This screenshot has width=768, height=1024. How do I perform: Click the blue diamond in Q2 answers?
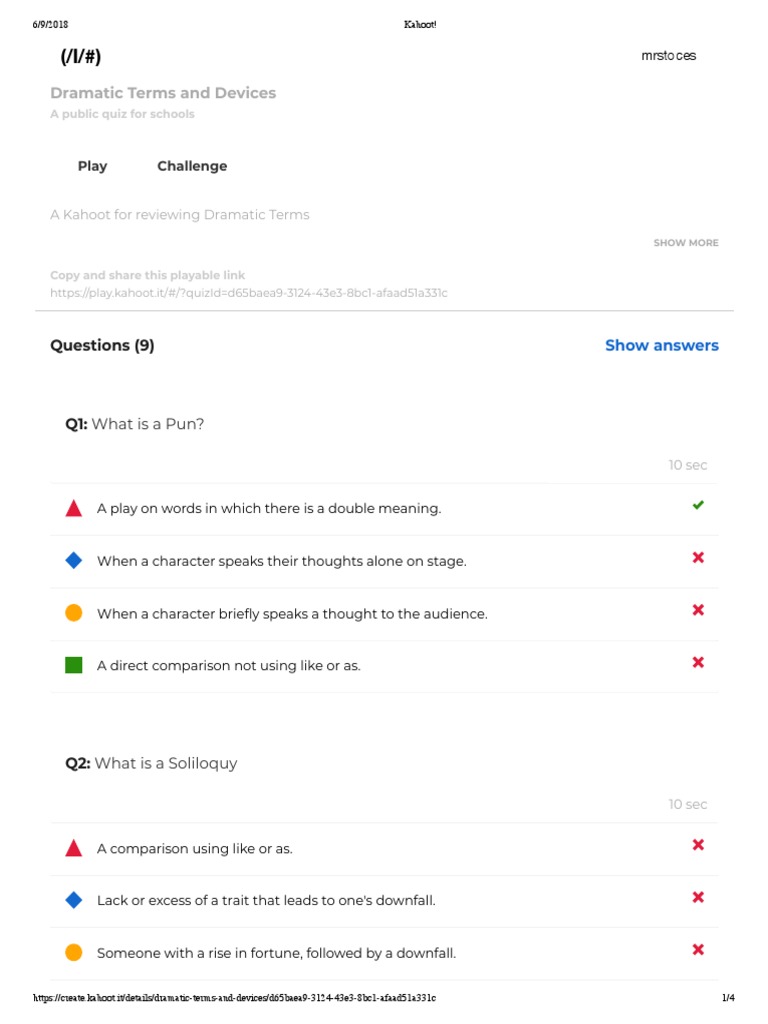tap(73, 900)
